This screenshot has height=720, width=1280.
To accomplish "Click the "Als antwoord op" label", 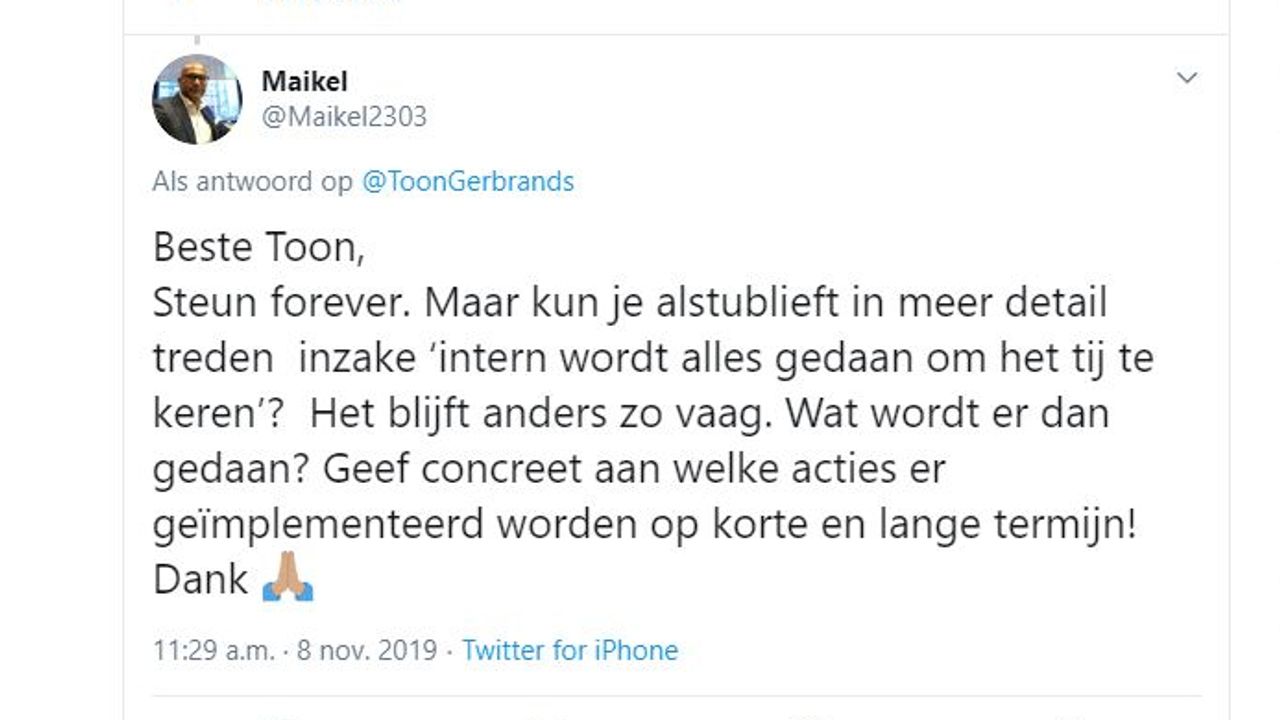I will (x=252, y=182).
